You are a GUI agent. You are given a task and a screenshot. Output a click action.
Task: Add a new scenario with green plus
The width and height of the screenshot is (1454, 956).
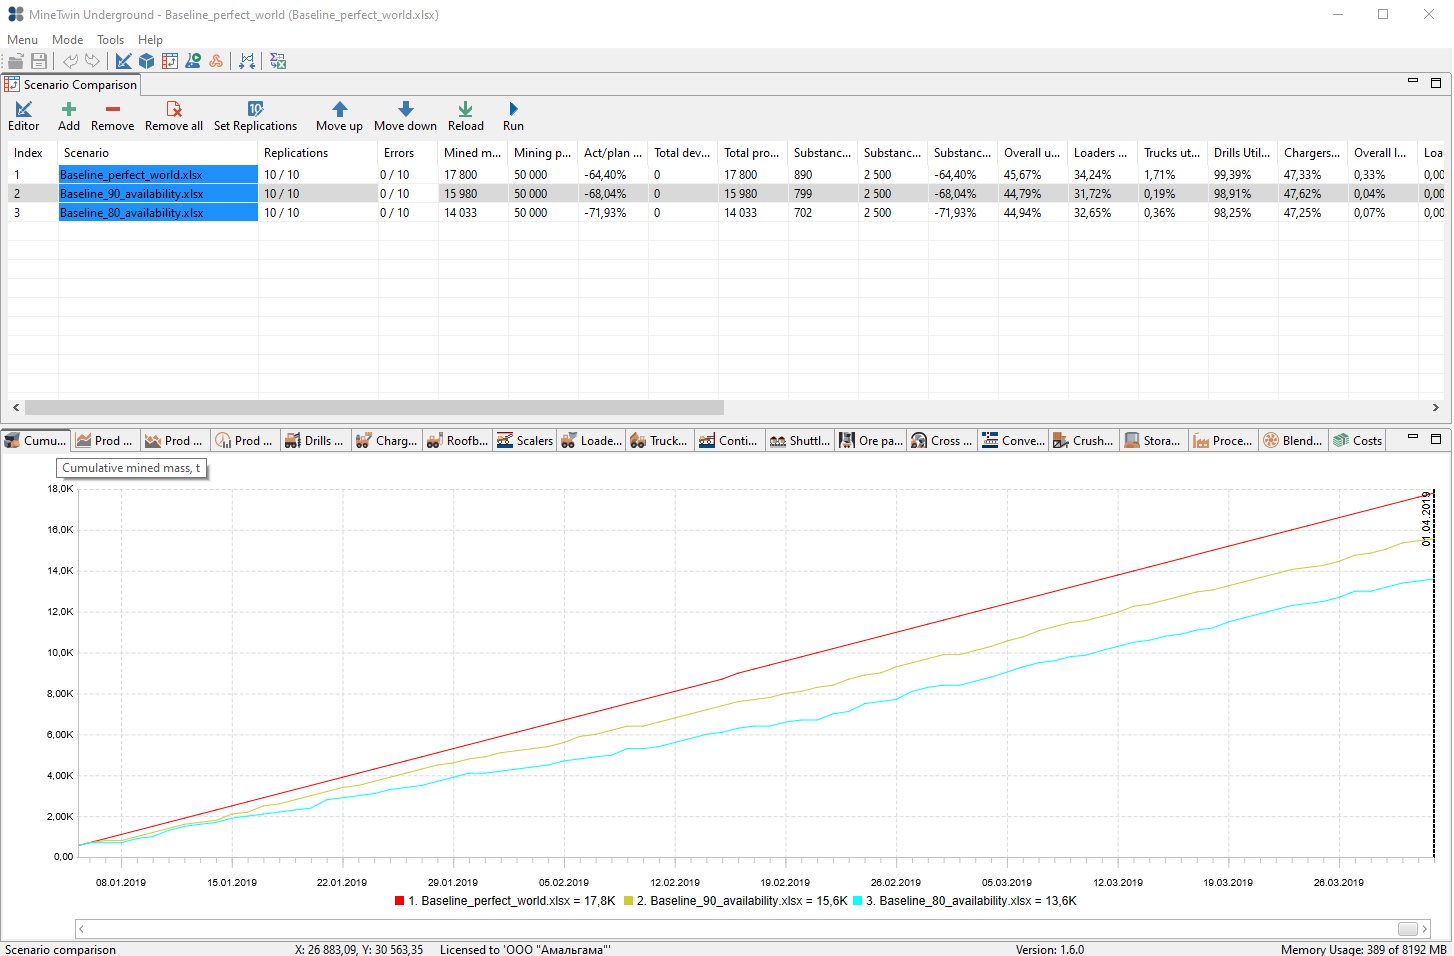point(69,116)
